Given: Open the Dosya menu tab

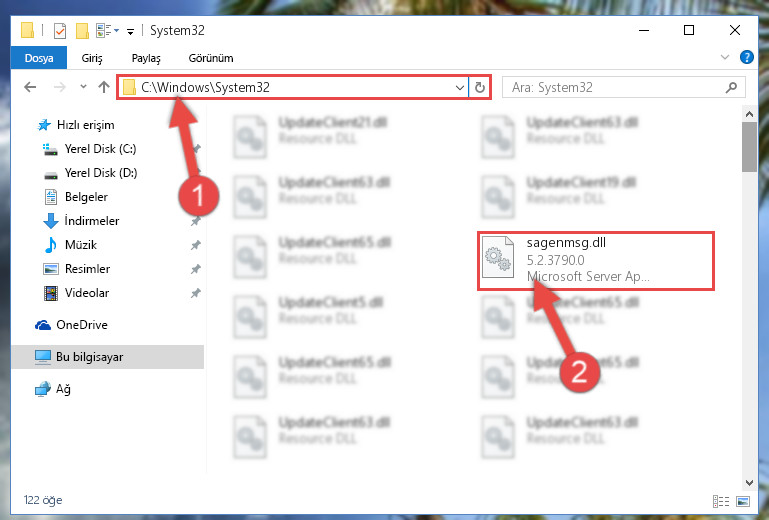Looking at the screenshot, I should [39, 58].
